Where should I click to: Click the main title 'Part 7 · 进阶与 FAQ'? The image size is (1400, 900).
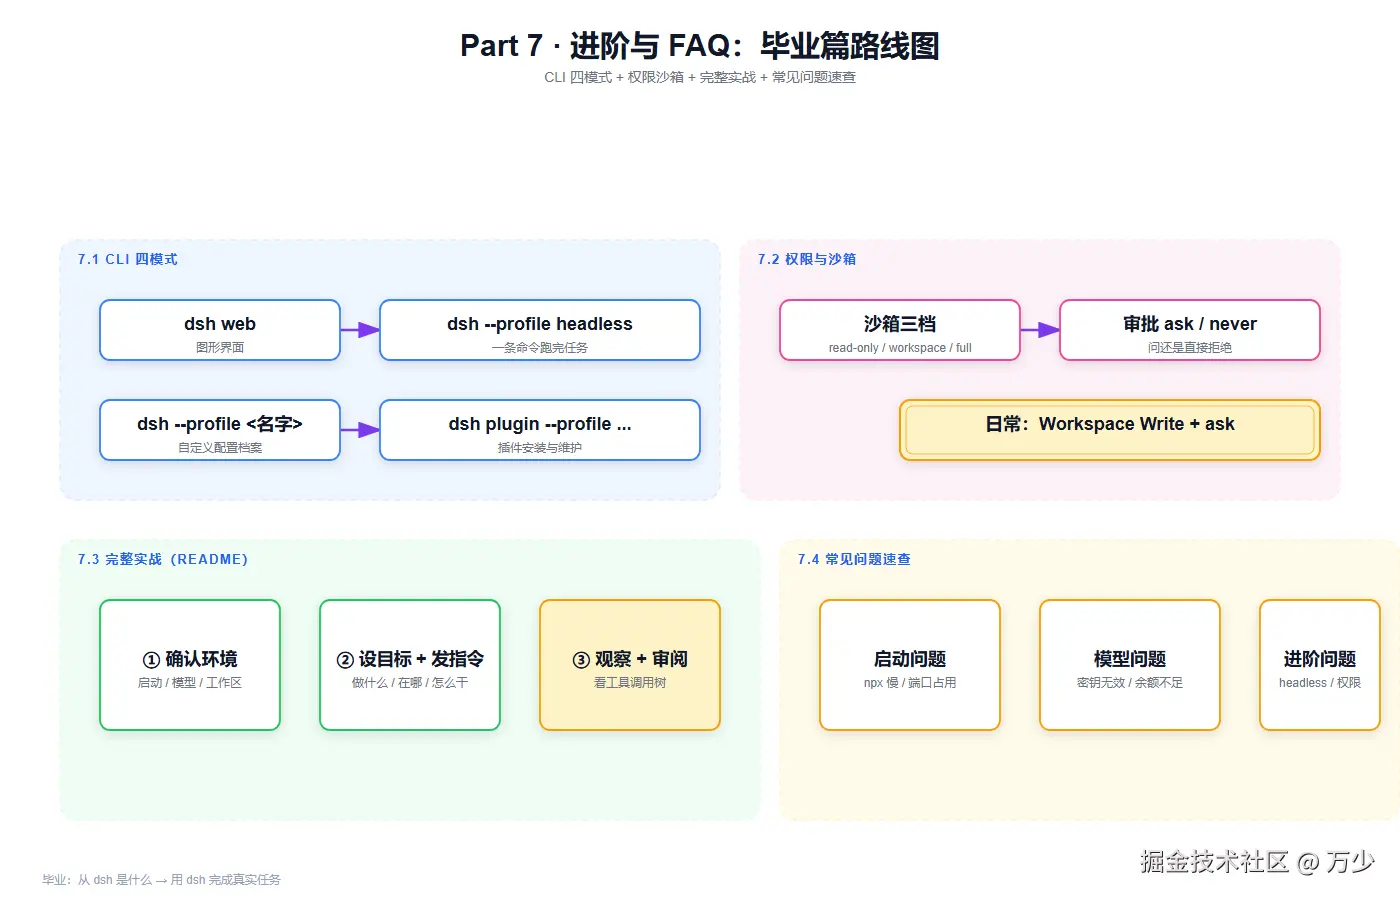pos(700,45)
